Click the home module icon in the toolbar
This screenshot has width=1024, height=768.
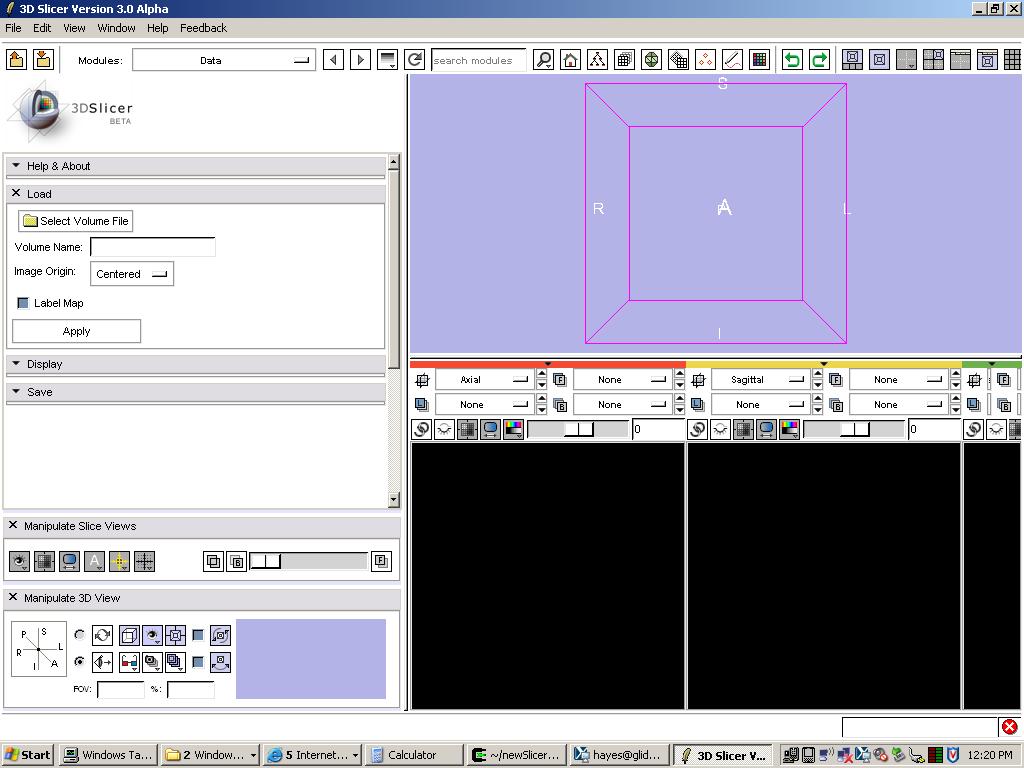tap(570, 60)
